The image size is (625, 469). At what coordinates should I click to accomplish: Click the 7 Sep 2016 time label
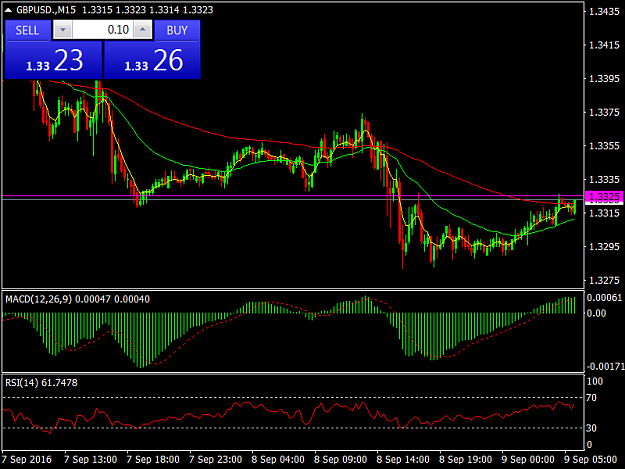click(x=27, y=459)
